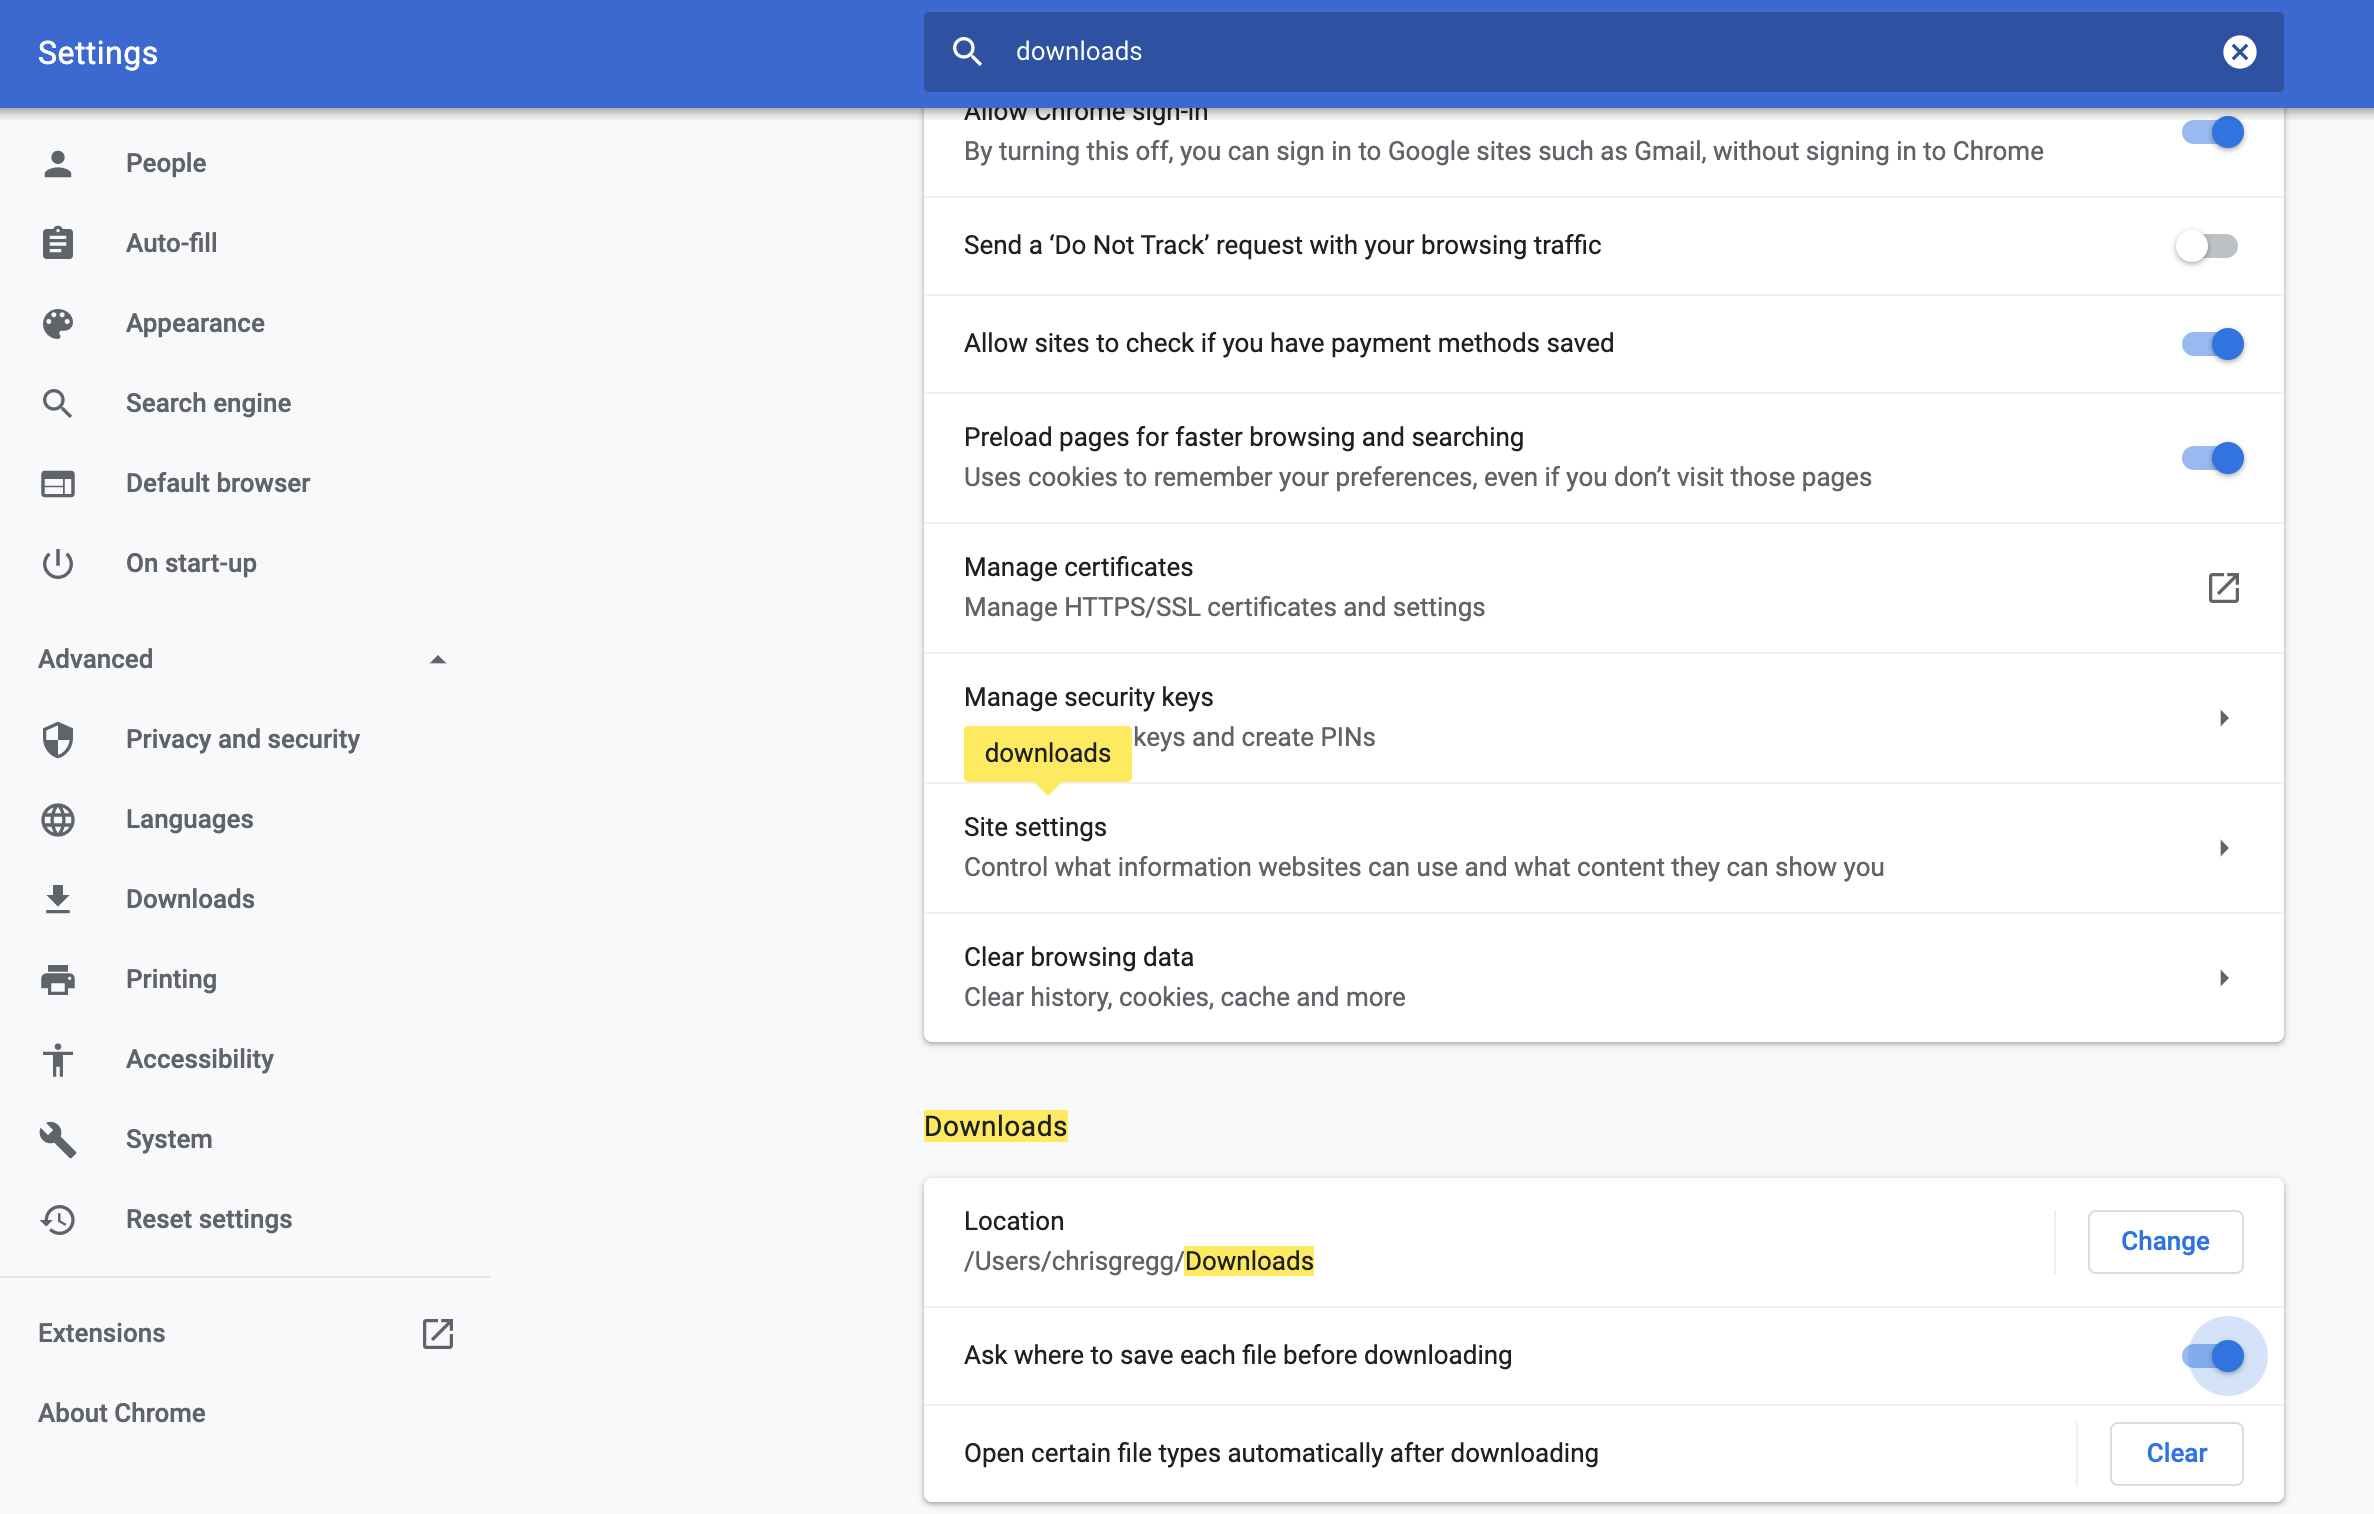Click the Privacy and security shield icon
2374x1514 pixels.
click(58, 739)
